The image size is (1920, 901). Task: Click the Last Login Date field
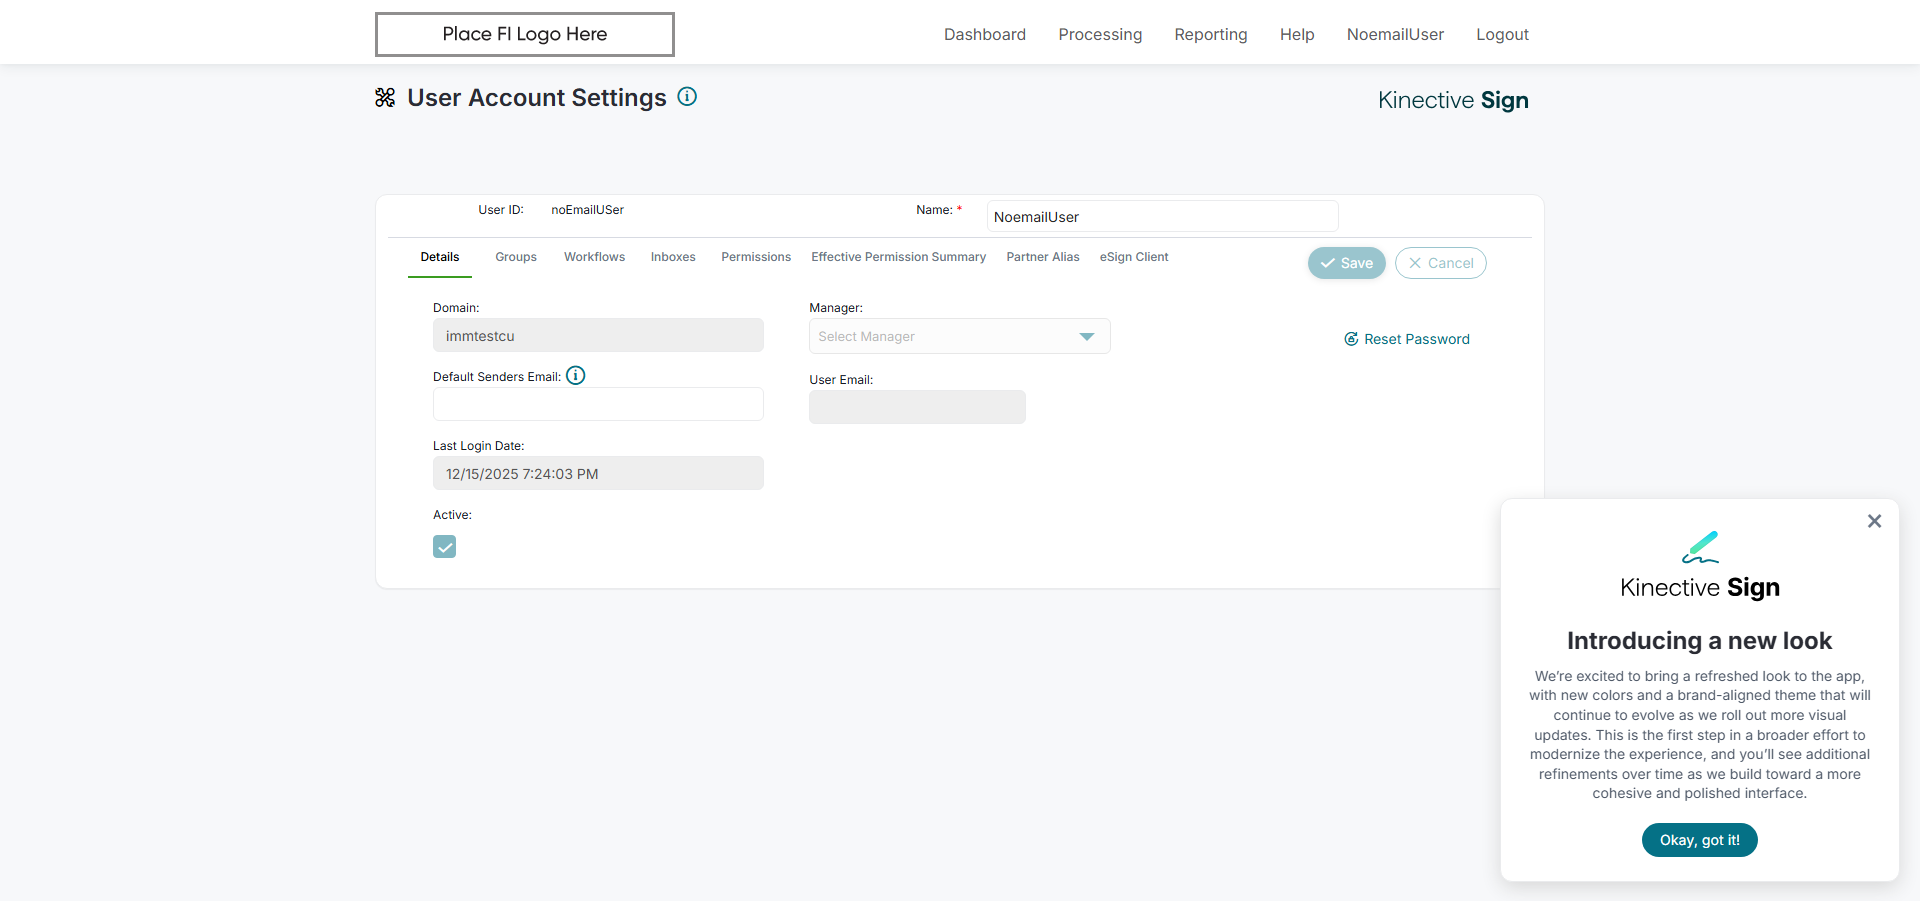point(598,473)
